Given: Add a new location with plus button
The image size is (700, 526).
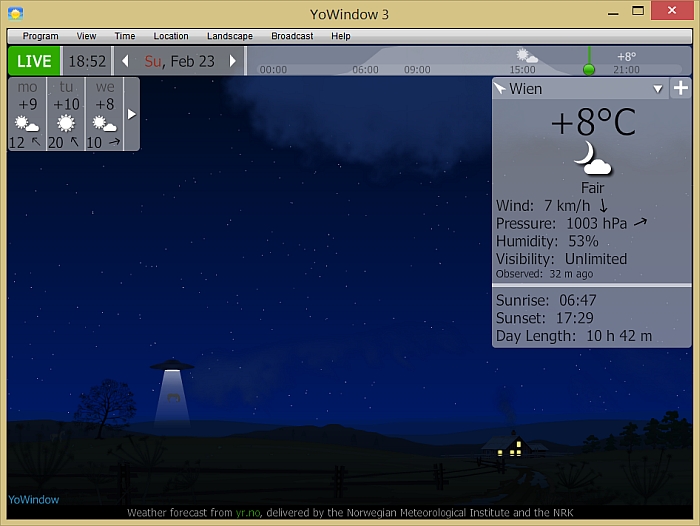Looking at the screenshot, I should [680, 88].
